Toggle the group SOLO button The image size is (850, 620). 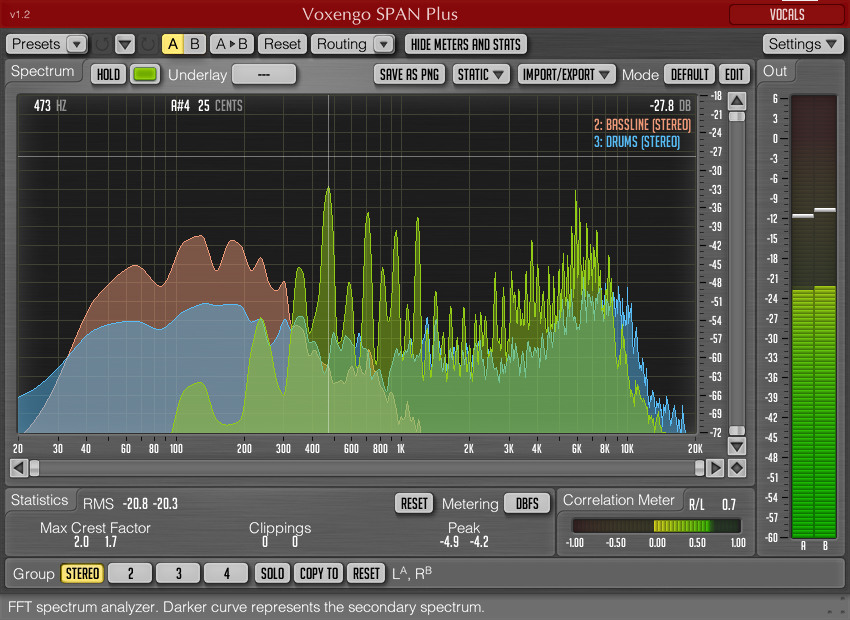point(272,573)
